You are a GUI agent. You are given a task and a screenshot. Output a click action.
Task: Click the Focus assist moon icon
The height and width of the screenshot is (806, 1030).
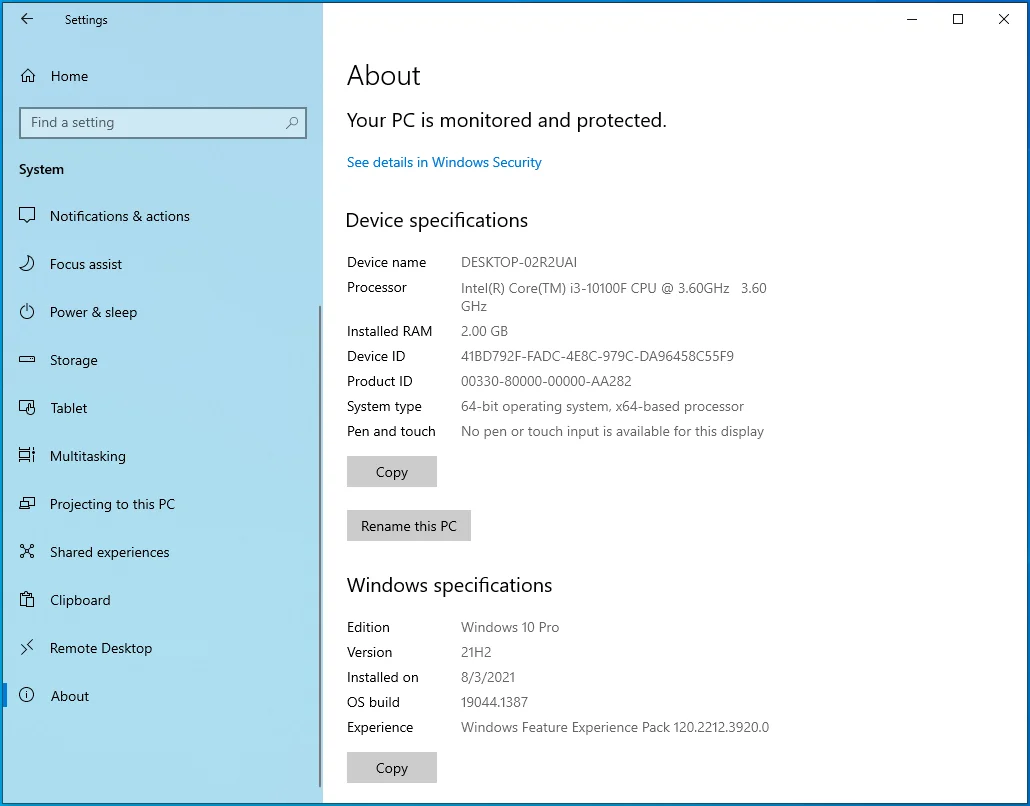tap(27, 263)
